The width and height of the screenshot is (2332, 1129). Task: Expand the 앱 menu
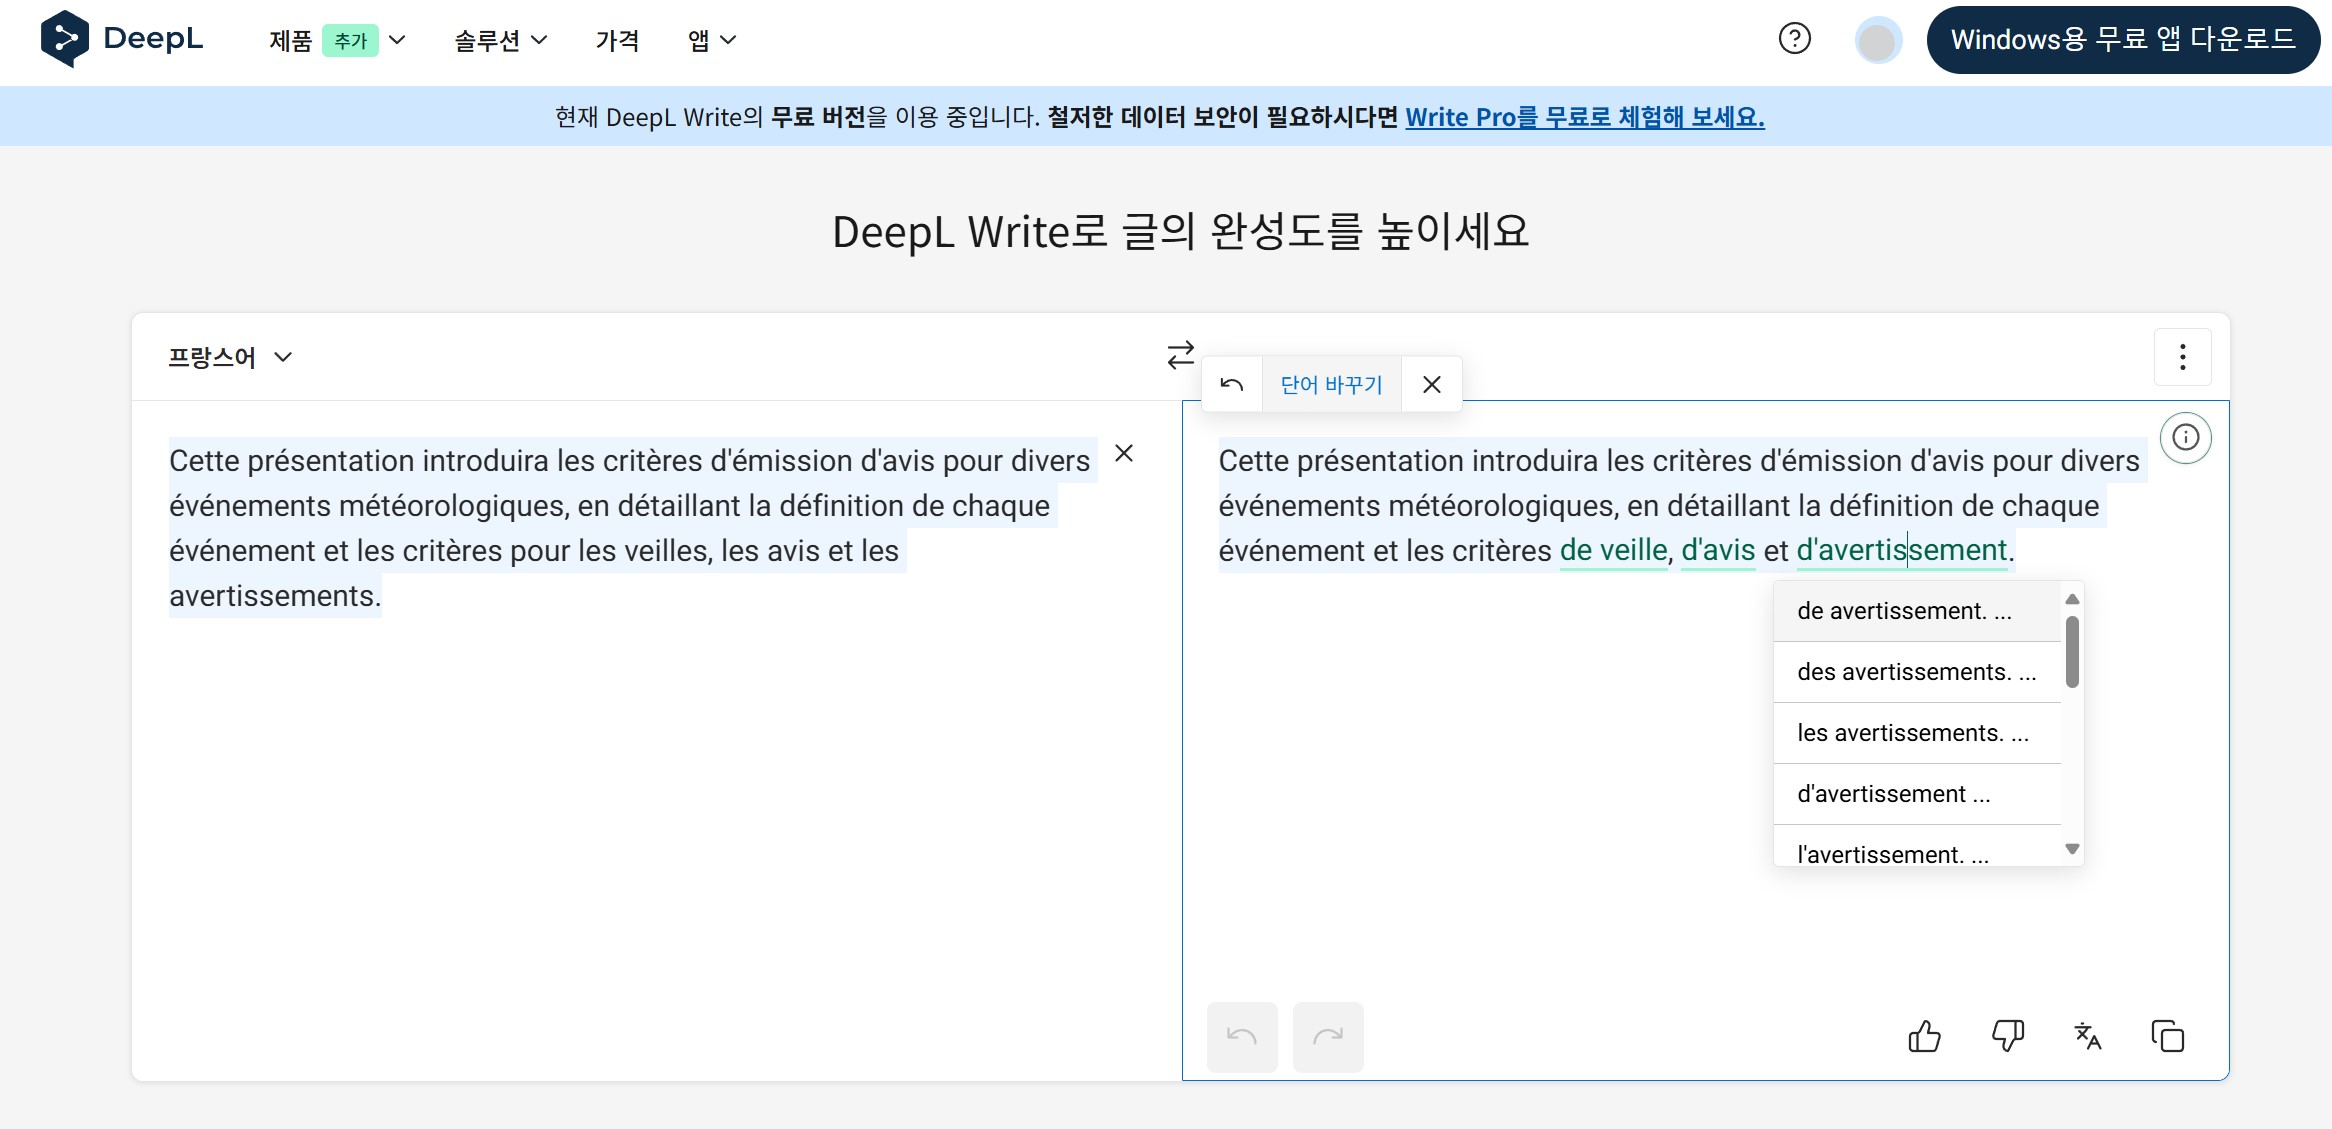click(712, 40)
